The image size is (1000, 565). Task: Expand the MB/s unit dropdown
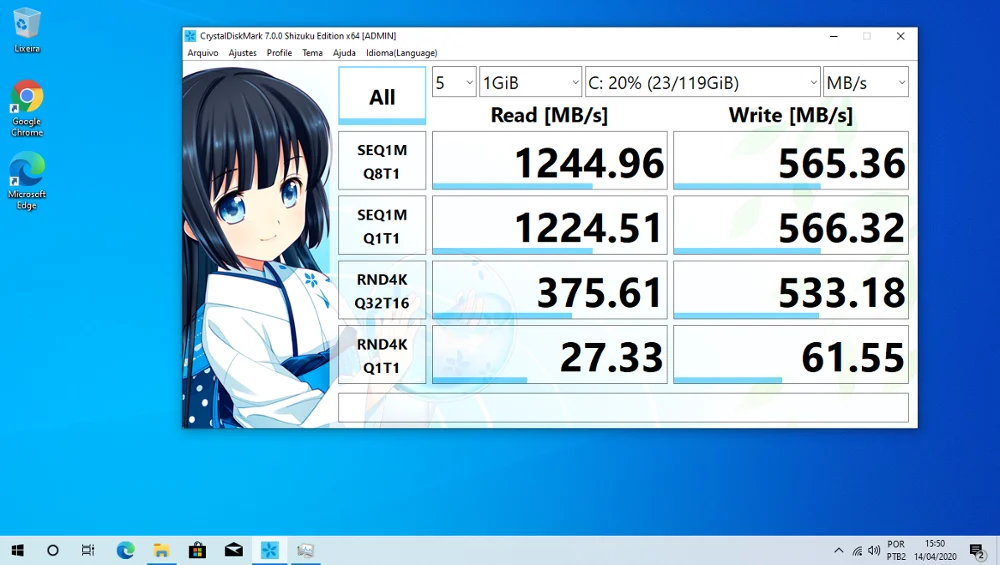click(x=866, y=82)
